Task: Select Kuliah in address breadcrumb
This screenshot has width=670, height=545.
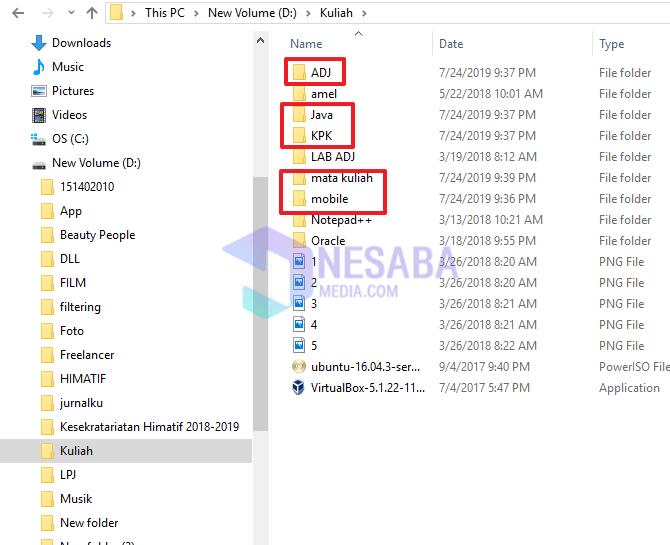Action: pyautogui.click(x=336, y=13)
